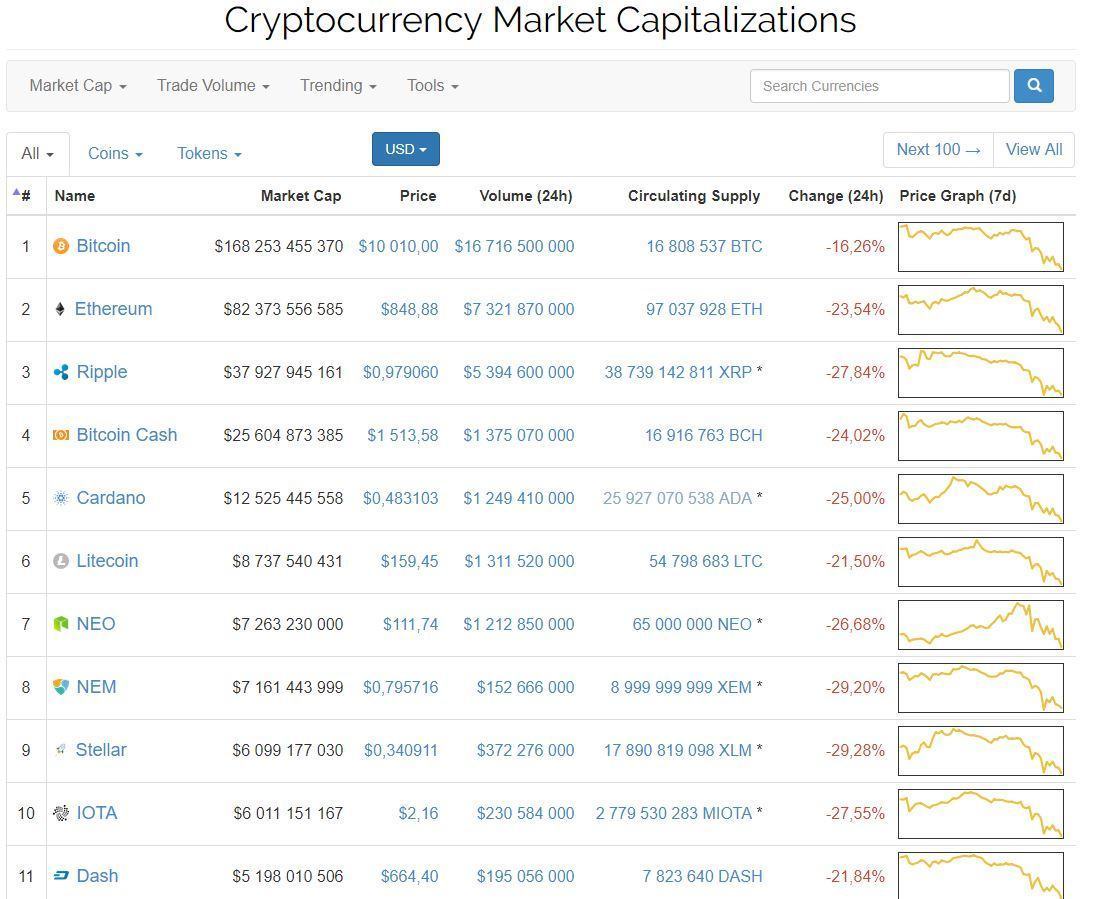Click the Cardano logo icon
This screenshot has width=1115, height=899.
(61, 498)
